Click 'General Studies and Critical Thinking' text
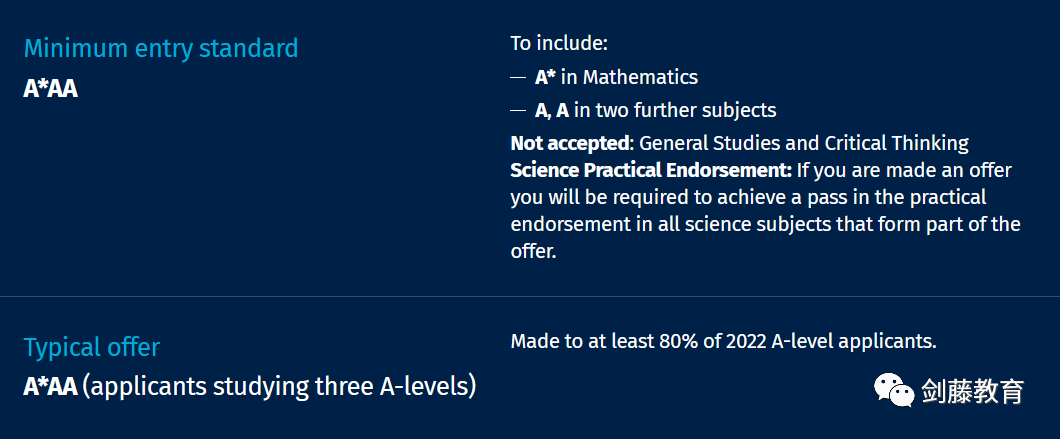This screenshot has height=439, width=1060. pyautogui.click(x=804, y=143)
